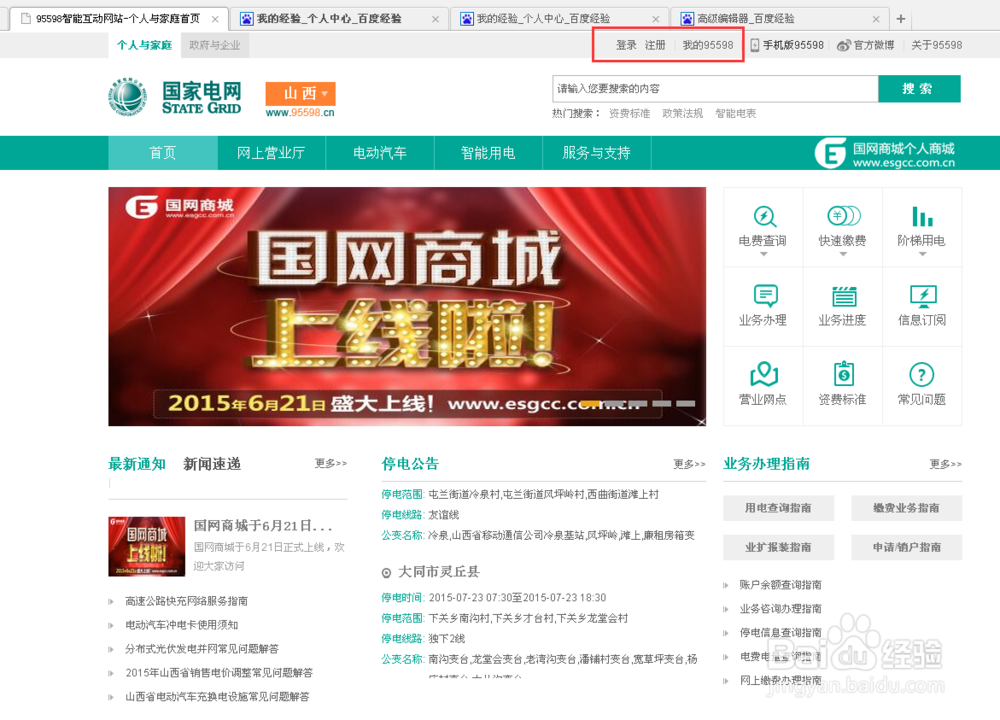Open the 国网商城 news thumbnail image
The image size is (1000, 720).
147,547
